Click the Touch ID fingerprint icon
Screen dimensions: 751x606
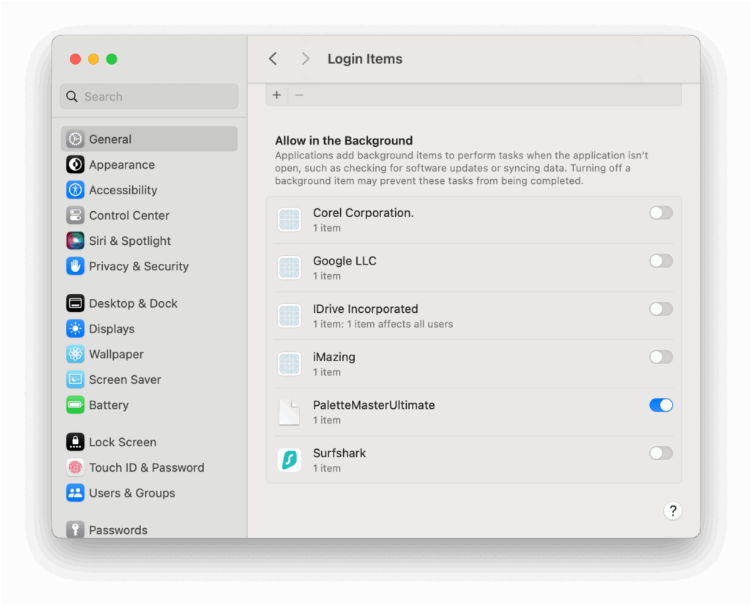point(75,467)
